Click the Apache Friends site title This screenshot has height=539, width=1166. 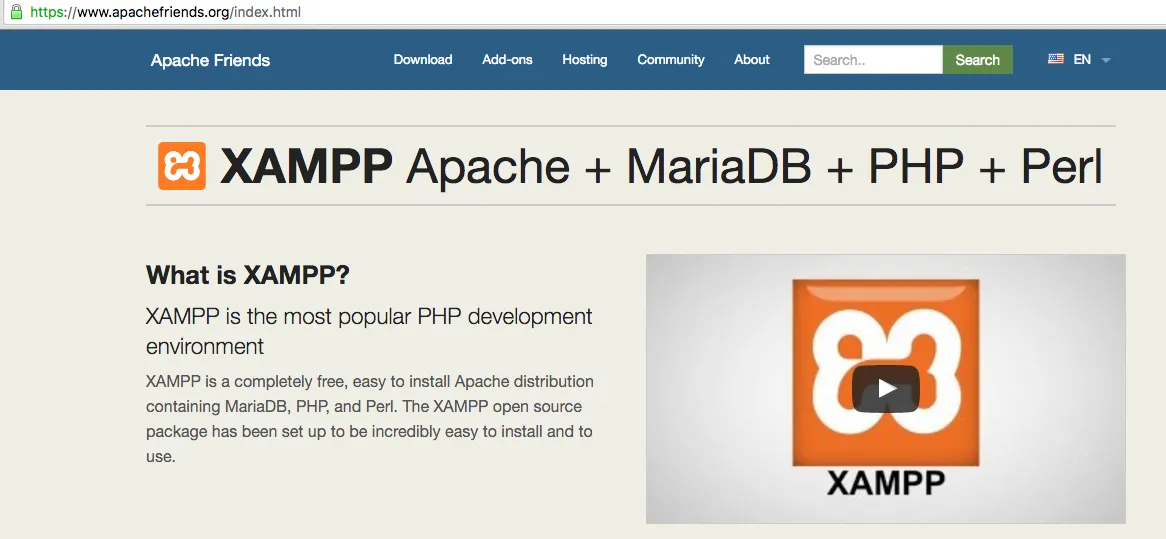tap(210, 60)
